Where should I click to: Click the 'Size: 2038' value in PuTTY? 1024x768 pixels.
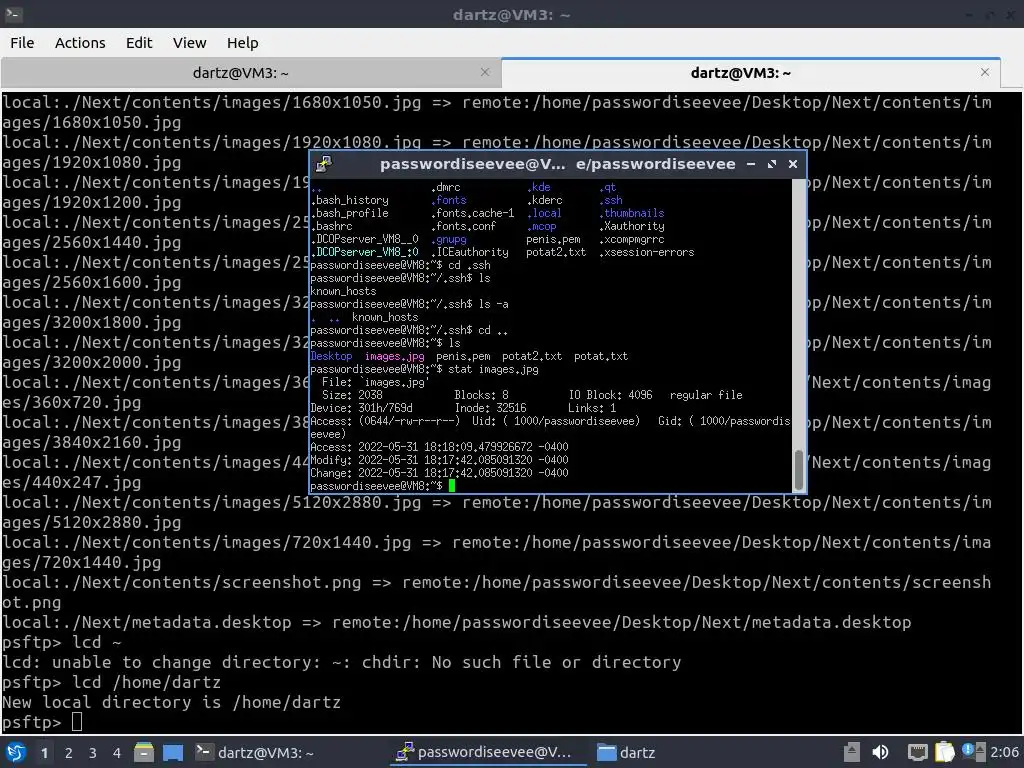tap(353, 394)
